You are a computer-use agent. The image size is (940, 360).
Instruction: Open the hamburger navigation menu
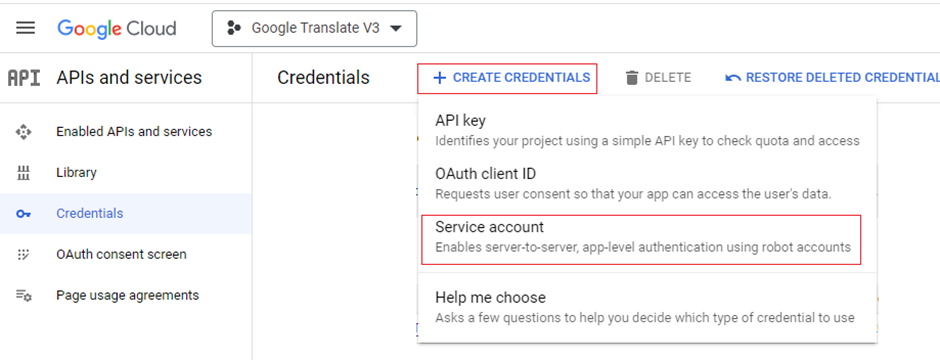click(25, 28)
